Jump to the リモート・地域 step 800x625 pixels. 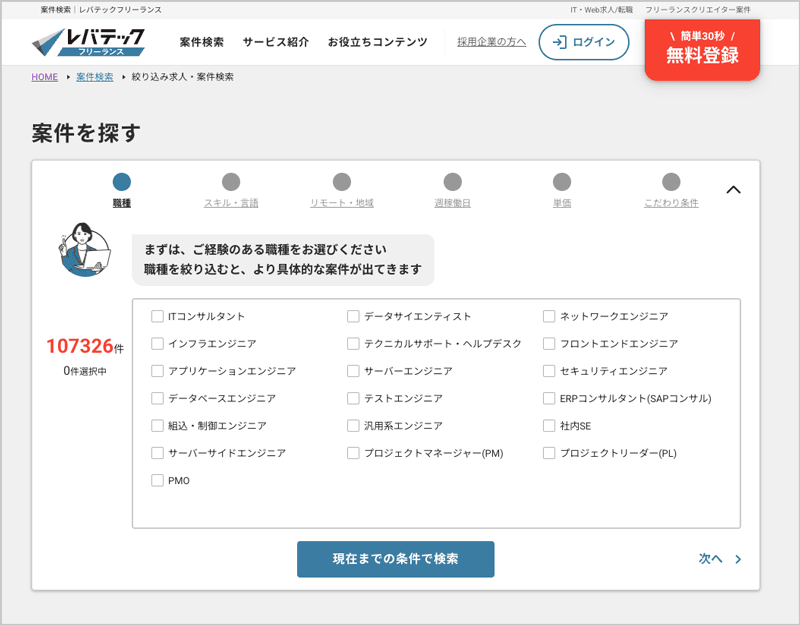(x=341, y=183)
